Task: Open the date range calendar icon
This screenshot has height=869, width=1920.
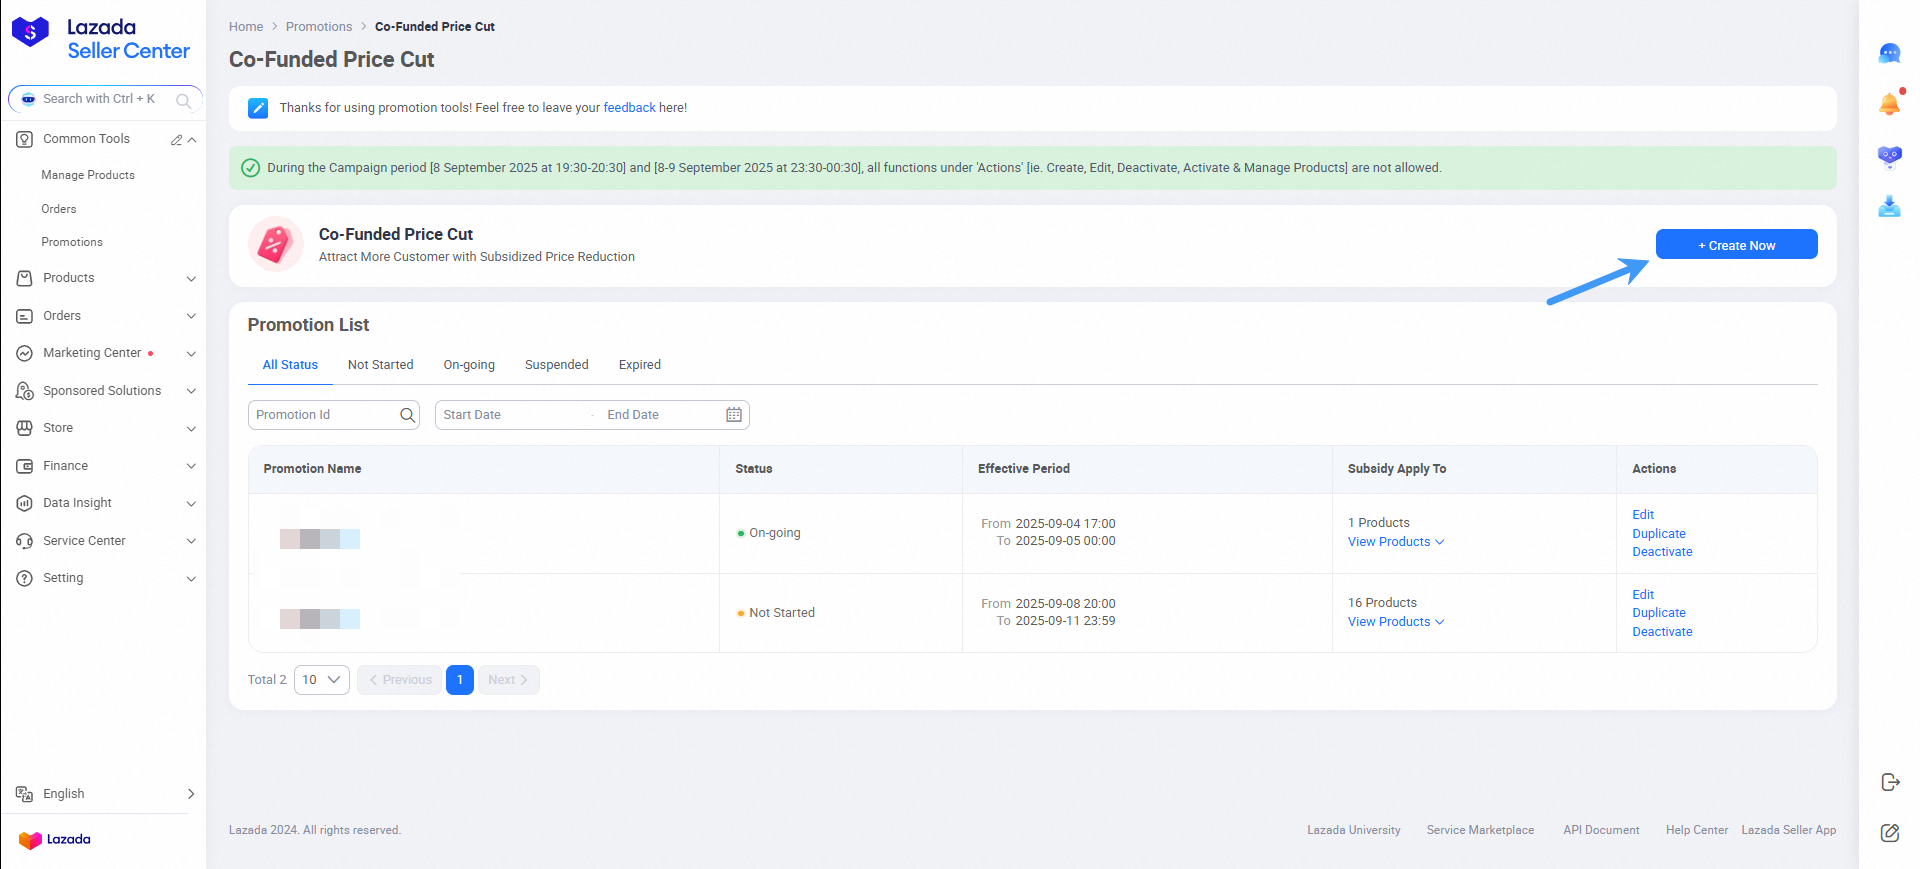Action: [734, 415]
